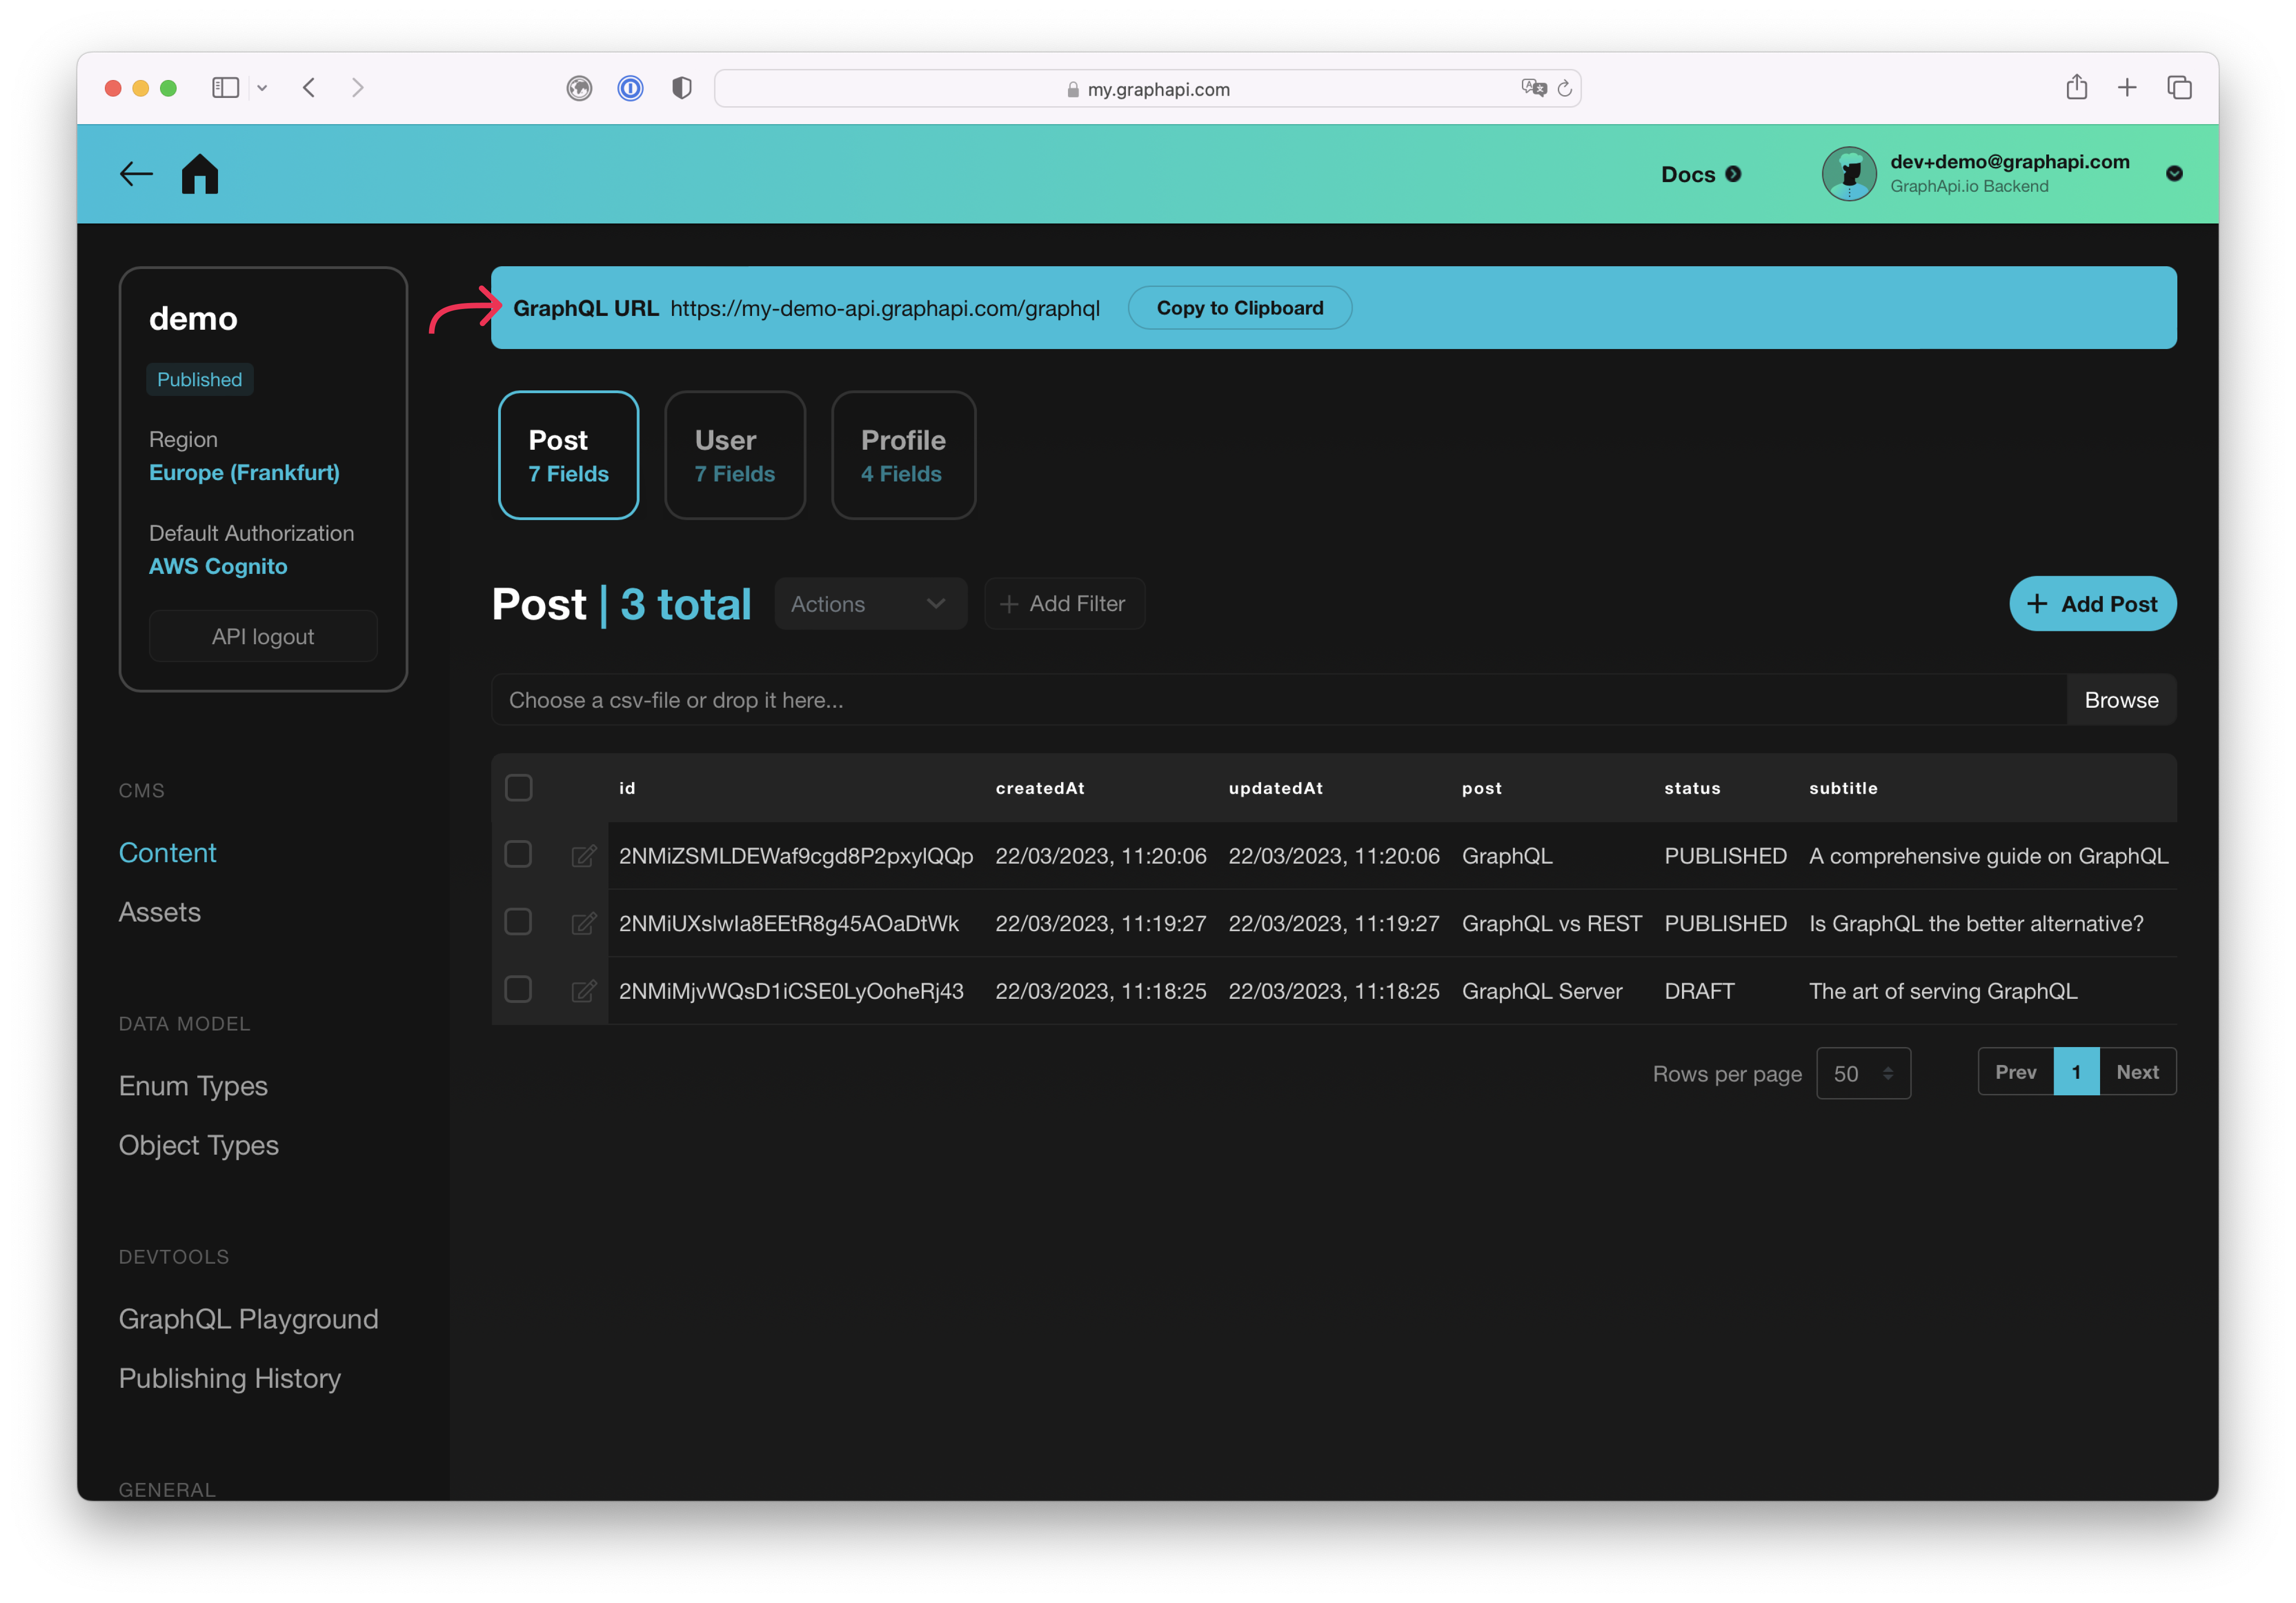Sort by the updatedAt column header
The height and width of the screenshot is (1603, 2296).
tap(1275, 788)
